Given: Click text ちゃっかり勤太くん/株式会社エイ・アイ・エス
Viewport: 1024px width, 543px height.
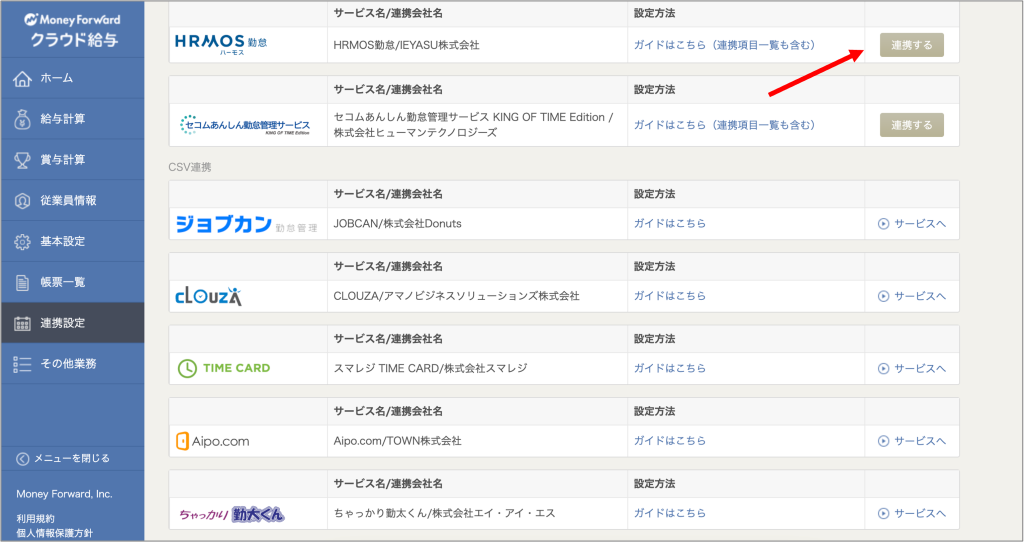Looking at the screenshot, I should click(x=444, y=514).
